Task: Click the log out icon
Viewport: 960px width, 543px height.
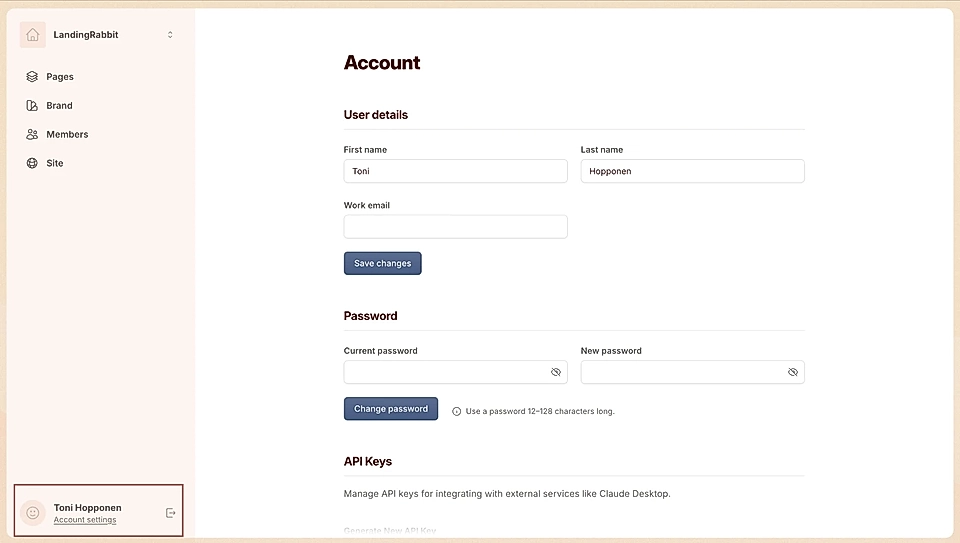Action: (171, 513)
